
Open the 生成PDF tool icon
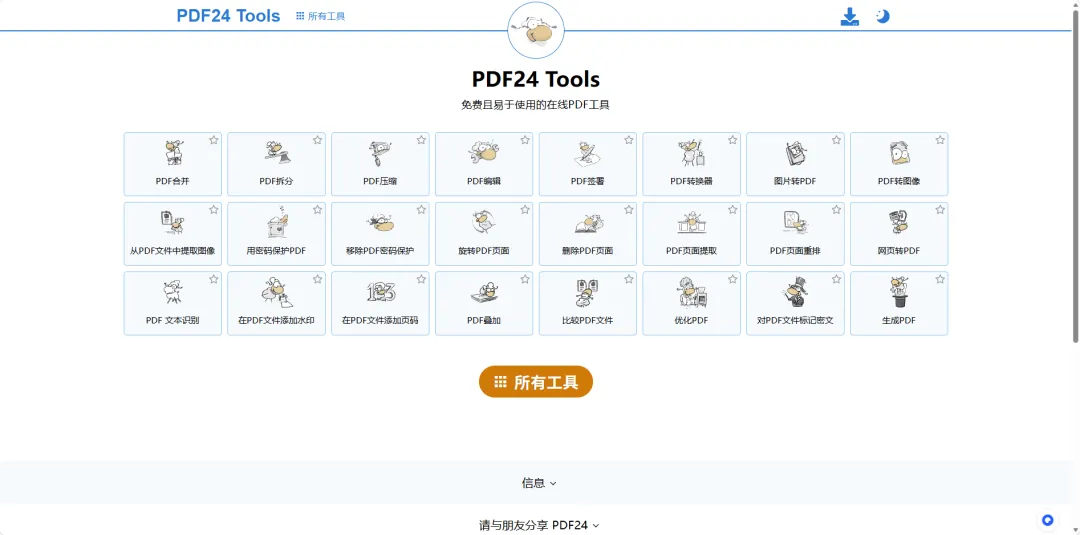(899, 292)
